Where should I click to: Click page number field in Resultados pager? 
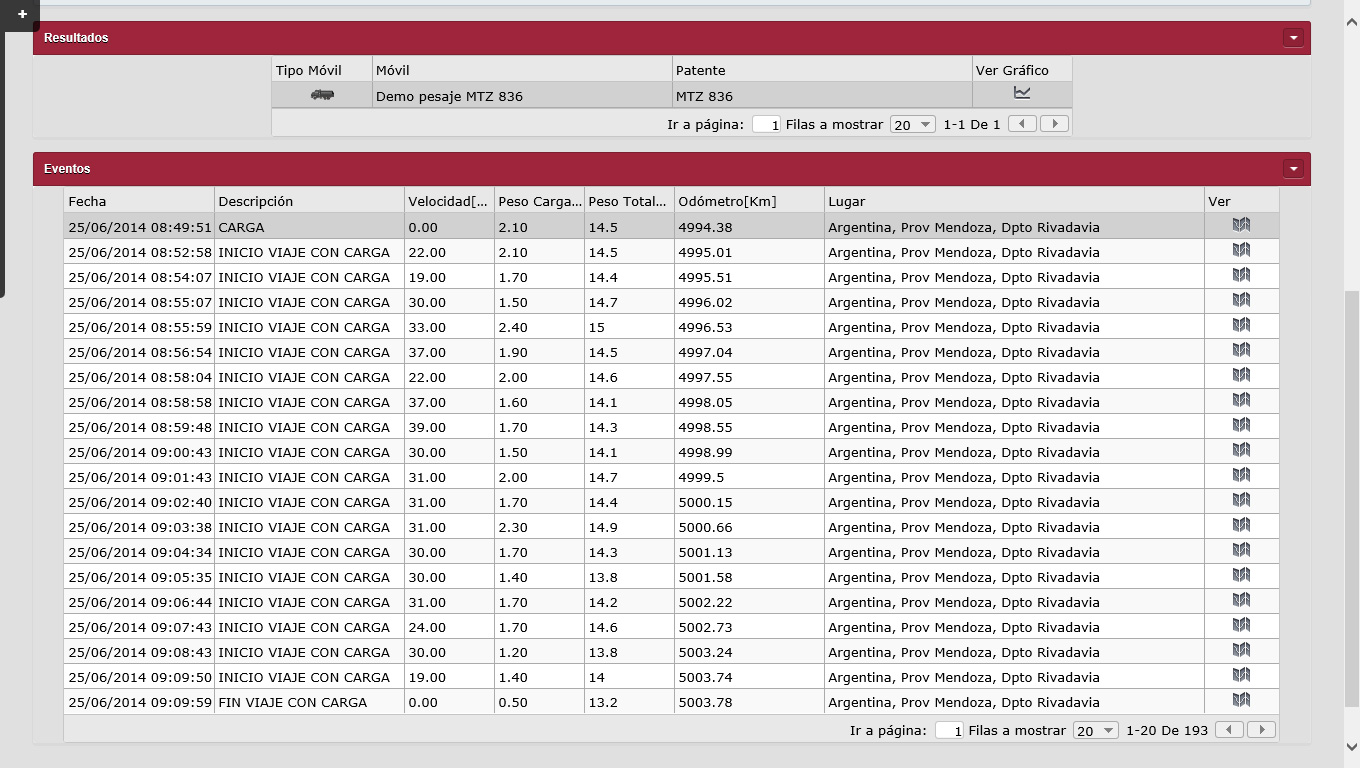[x=766, y=125]
